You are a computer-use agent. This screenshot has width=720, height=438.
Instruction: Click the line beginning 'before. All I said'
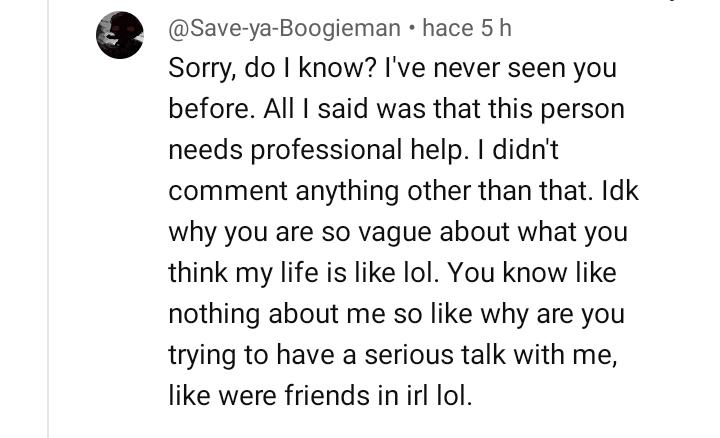coord(396,109)
